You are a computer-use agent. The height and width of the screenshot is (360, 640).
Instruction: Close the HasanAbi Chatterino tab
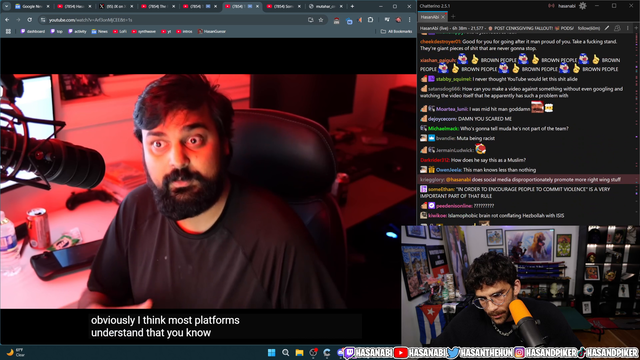[443, 17]
